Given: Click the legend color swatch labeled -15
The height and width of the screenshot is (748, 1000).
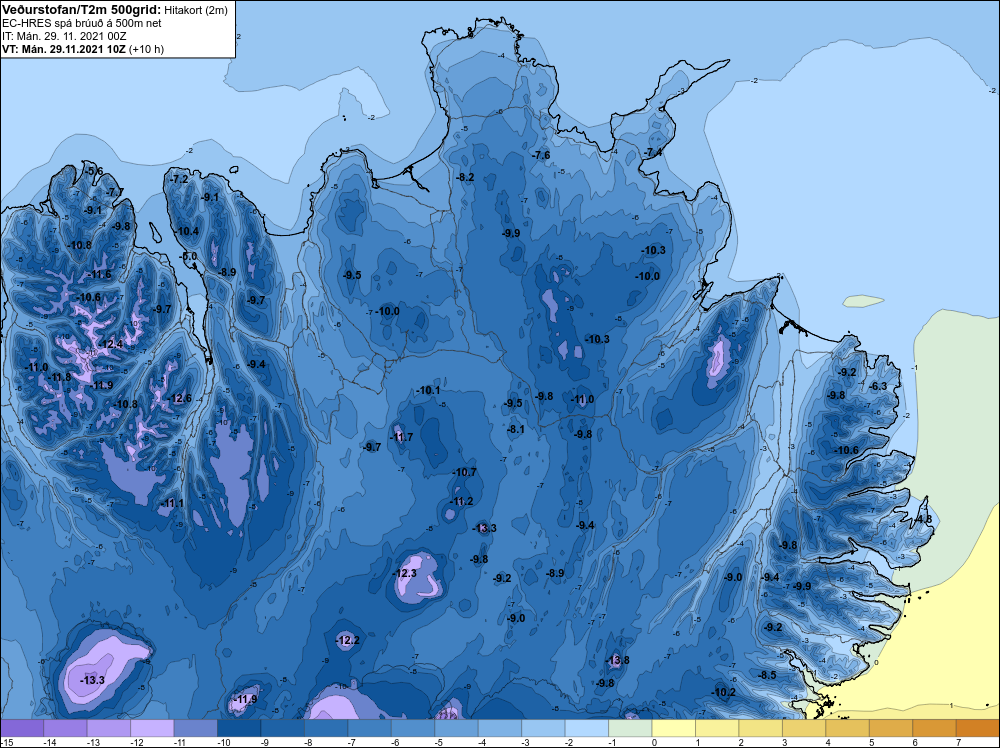Looking at the screenshot, I should (x=22, y=728).
